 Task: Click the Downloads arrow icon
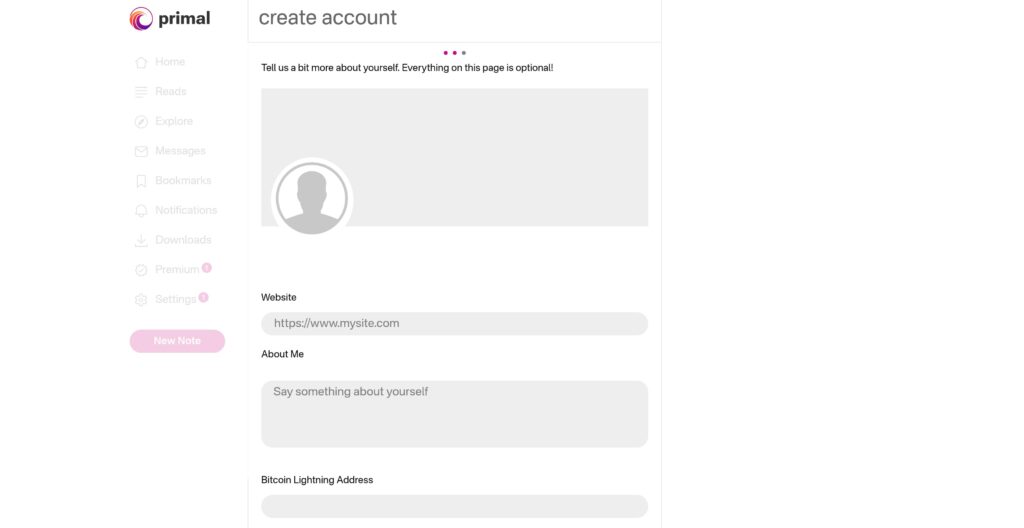pyautogui.click(x=141, y=240)
